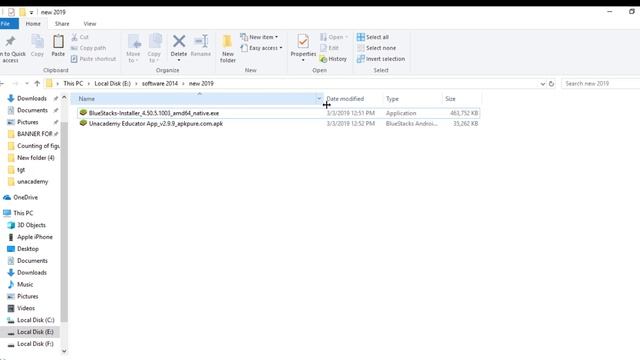This screenshot has width=640, height=360.
Task: Click the Up one level arrow
Action: (37, 83)
